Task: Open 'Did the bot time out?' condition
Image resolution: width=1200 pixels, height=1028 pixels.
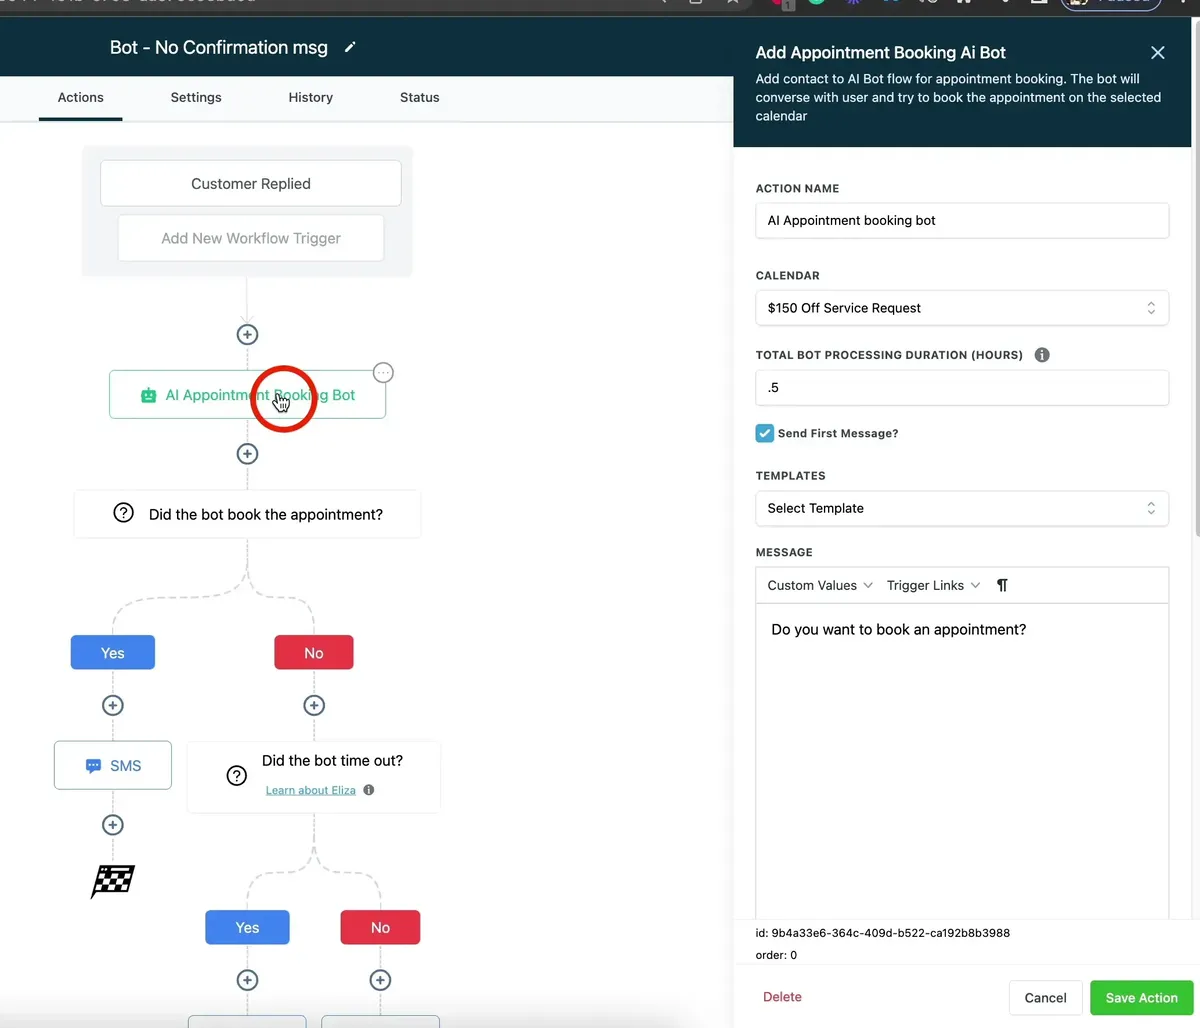Action: point(314,776)
